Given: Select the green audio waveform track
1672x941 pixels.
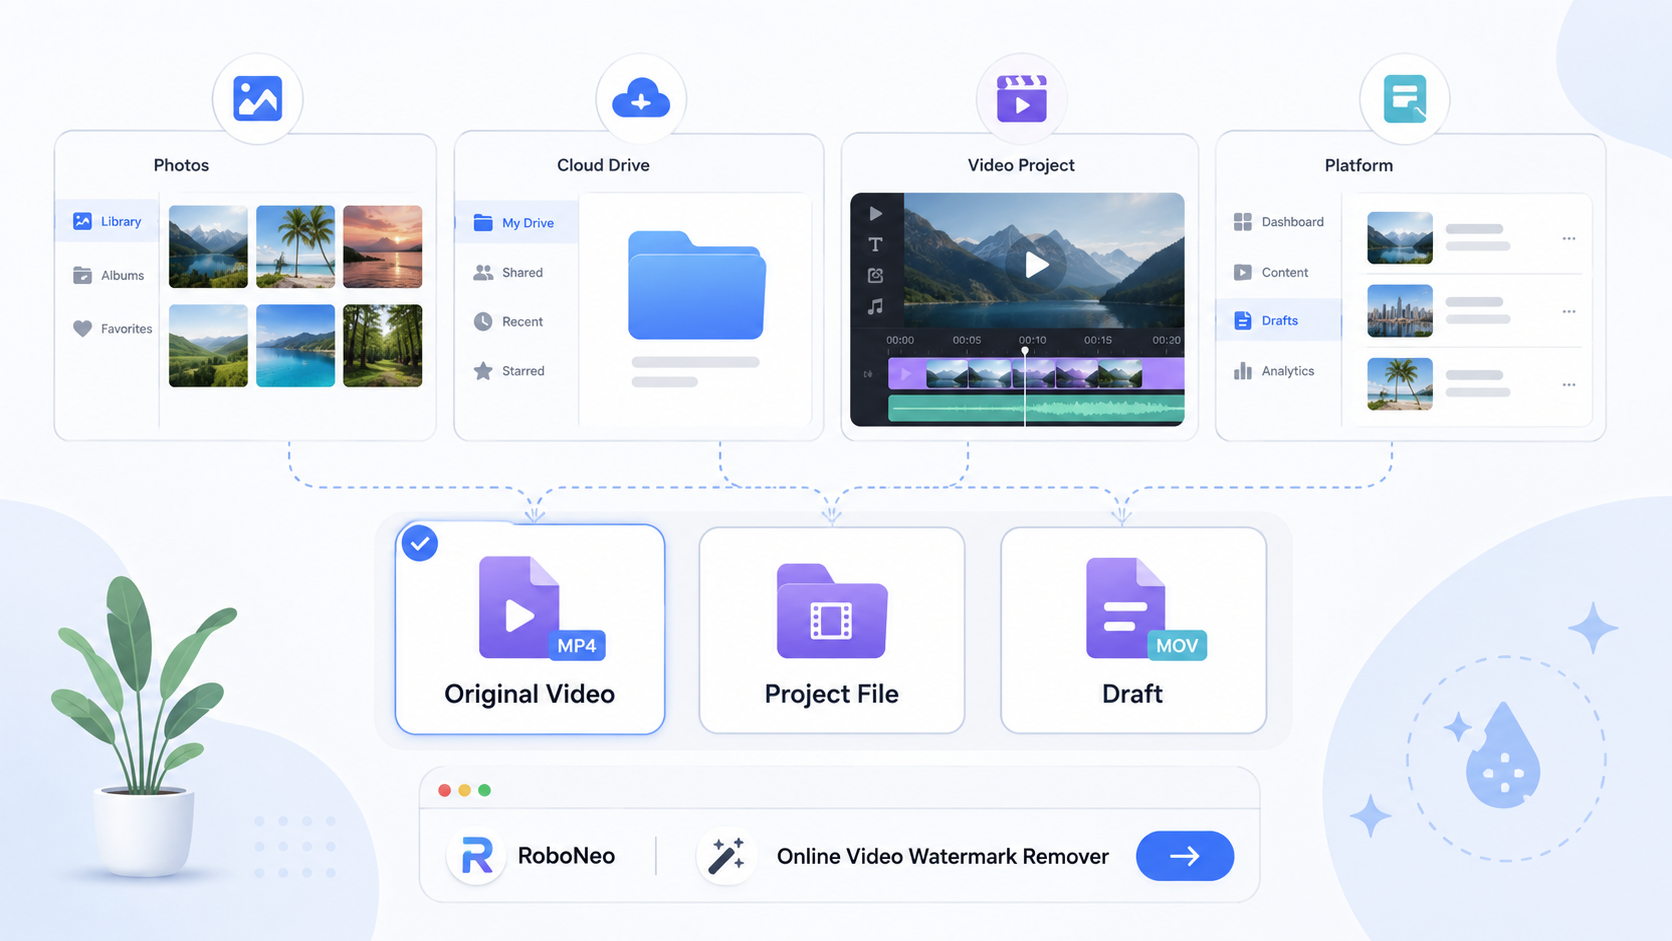Looking at the screenshot, I should click(1036, 407).
